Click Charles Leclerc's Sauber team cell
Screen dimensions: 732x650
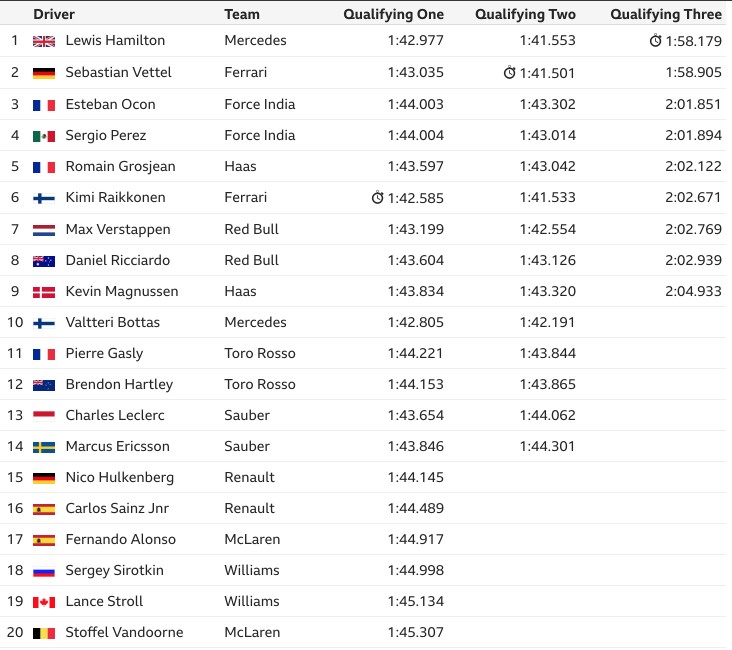click(x=246, y=415)
